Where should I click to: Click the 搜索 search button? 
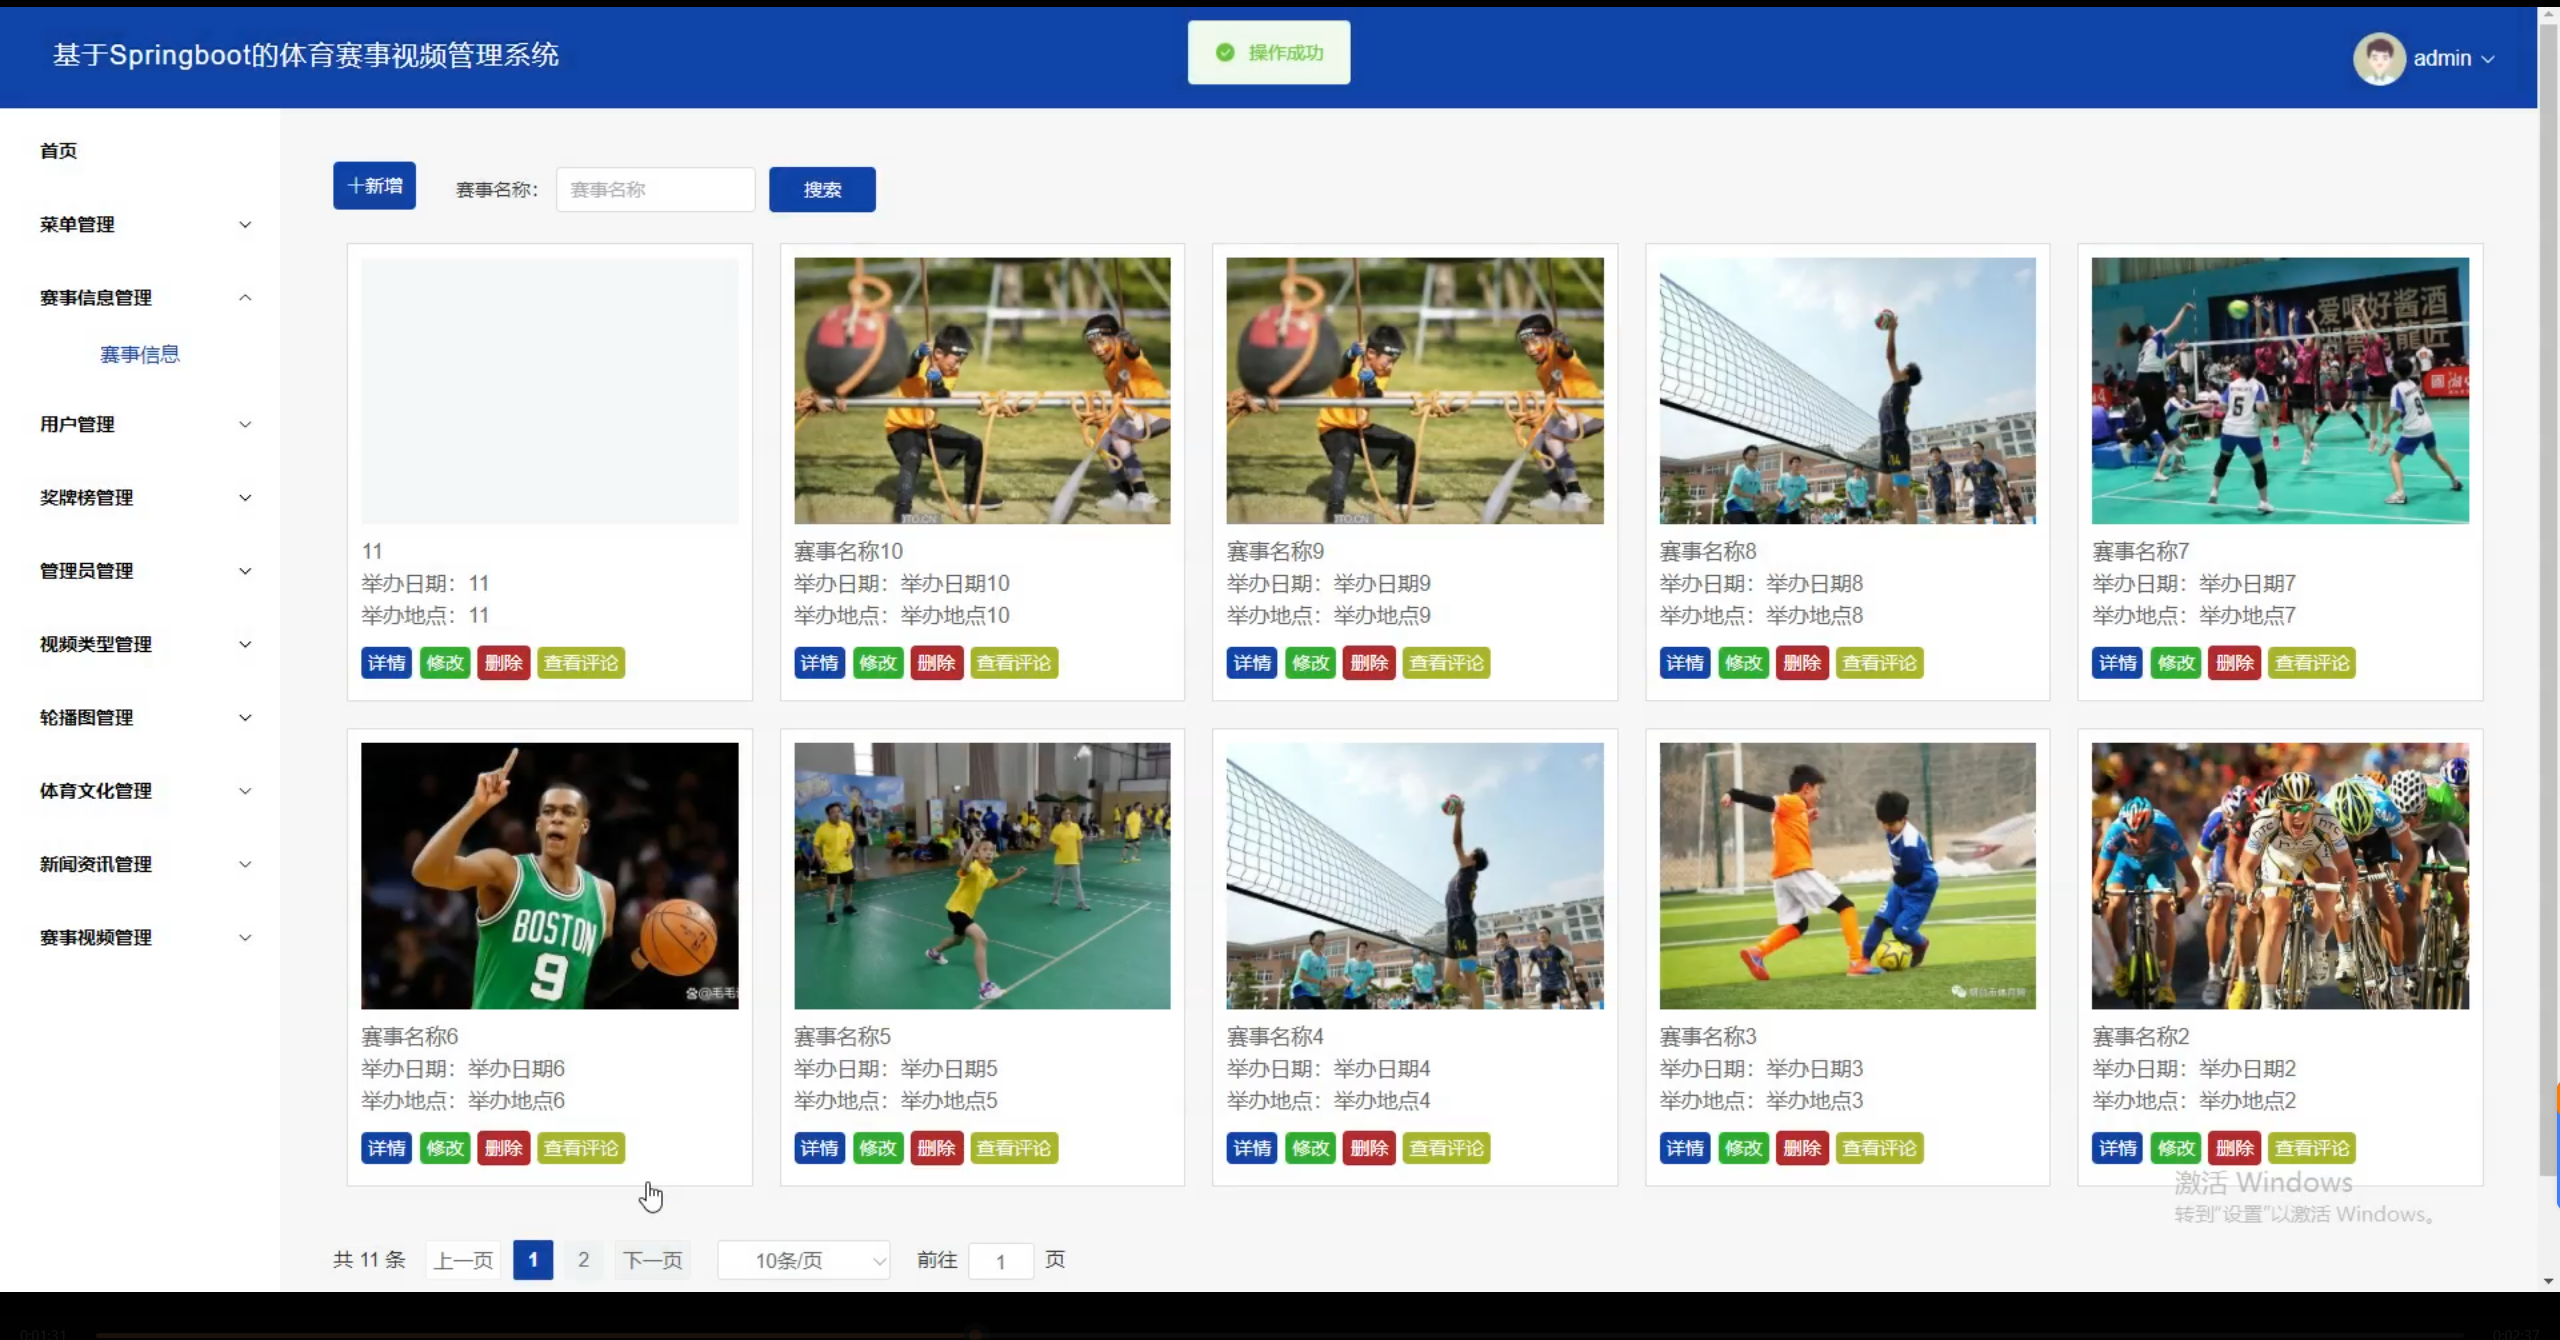tap(822, 190)
